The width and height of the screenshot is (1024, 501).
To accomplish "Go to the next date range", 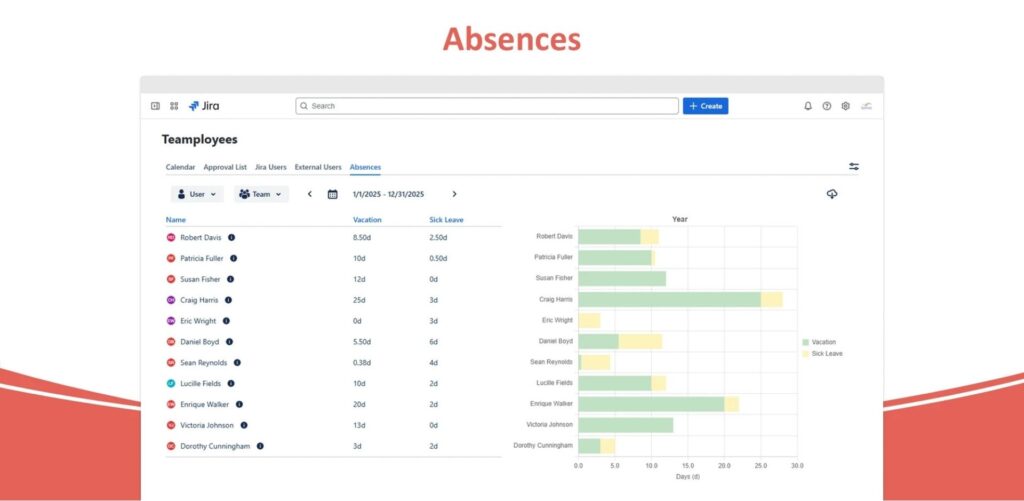I will 454,194.
